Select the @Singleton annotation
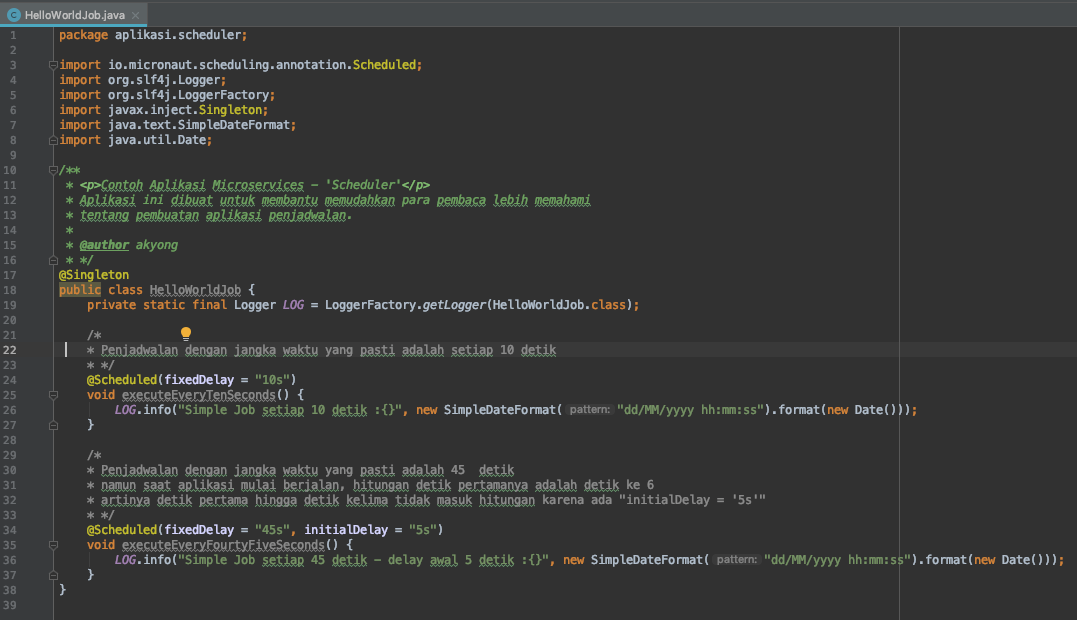 tap(93, 274)
